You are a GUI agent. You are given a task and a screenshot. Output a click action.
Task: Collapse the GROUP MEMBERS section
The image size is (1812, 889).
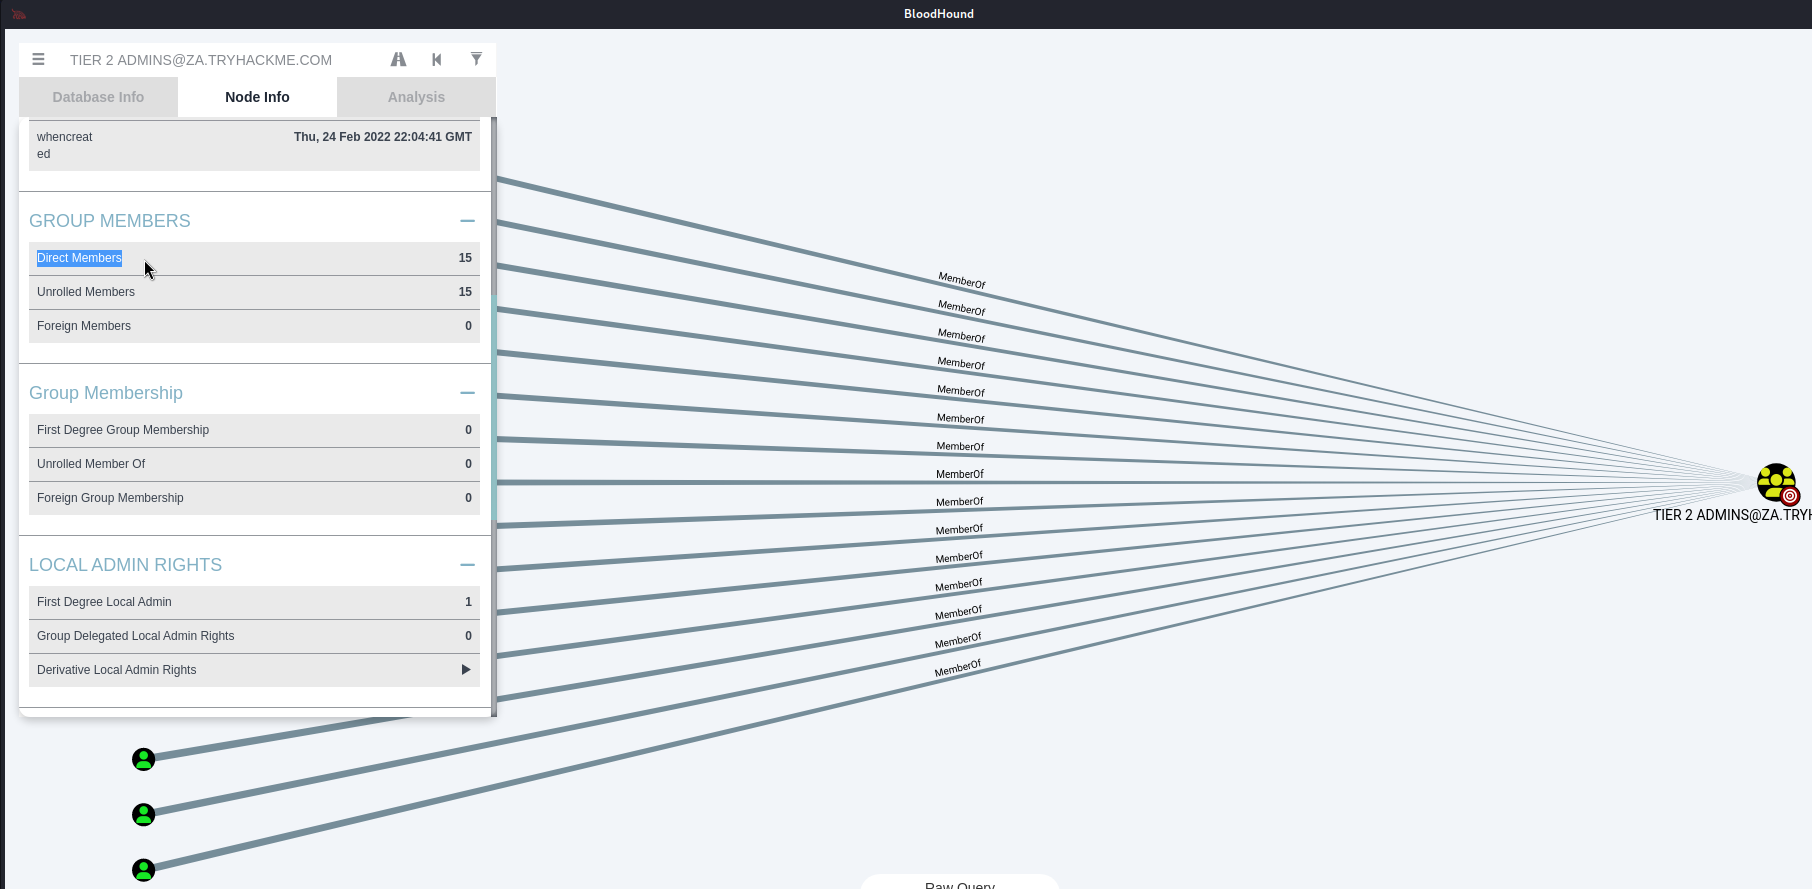(467, 221)
